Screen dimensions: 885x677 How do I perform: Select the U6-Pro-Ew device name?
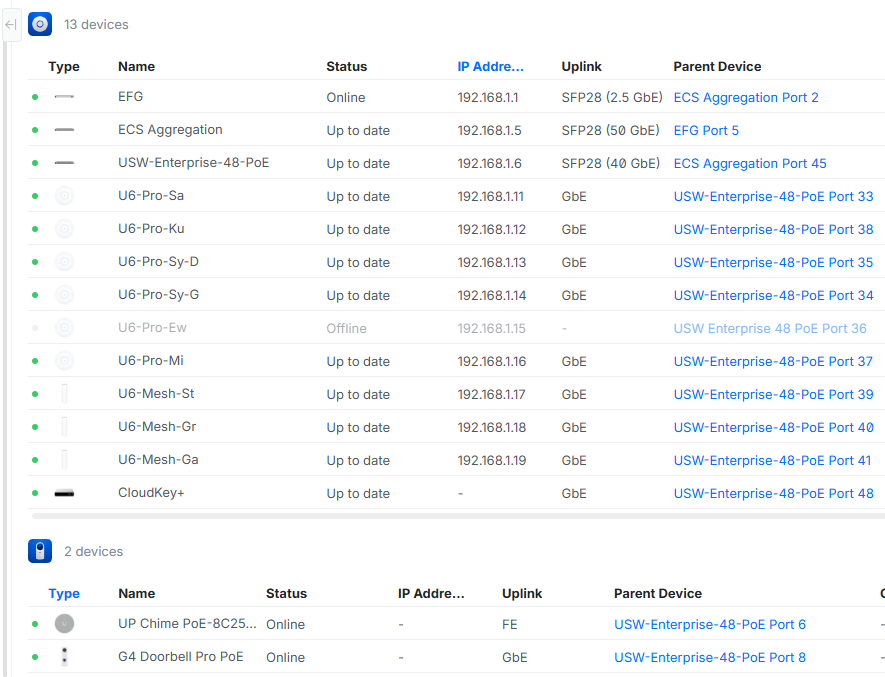tap(152, 327)
